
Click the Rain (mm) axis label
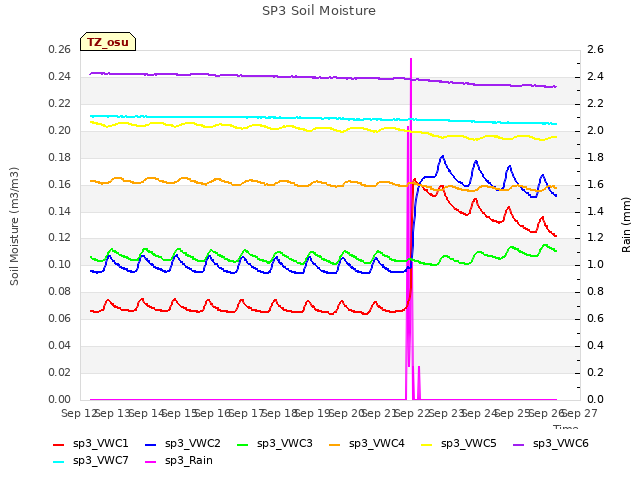pos(626,225)
